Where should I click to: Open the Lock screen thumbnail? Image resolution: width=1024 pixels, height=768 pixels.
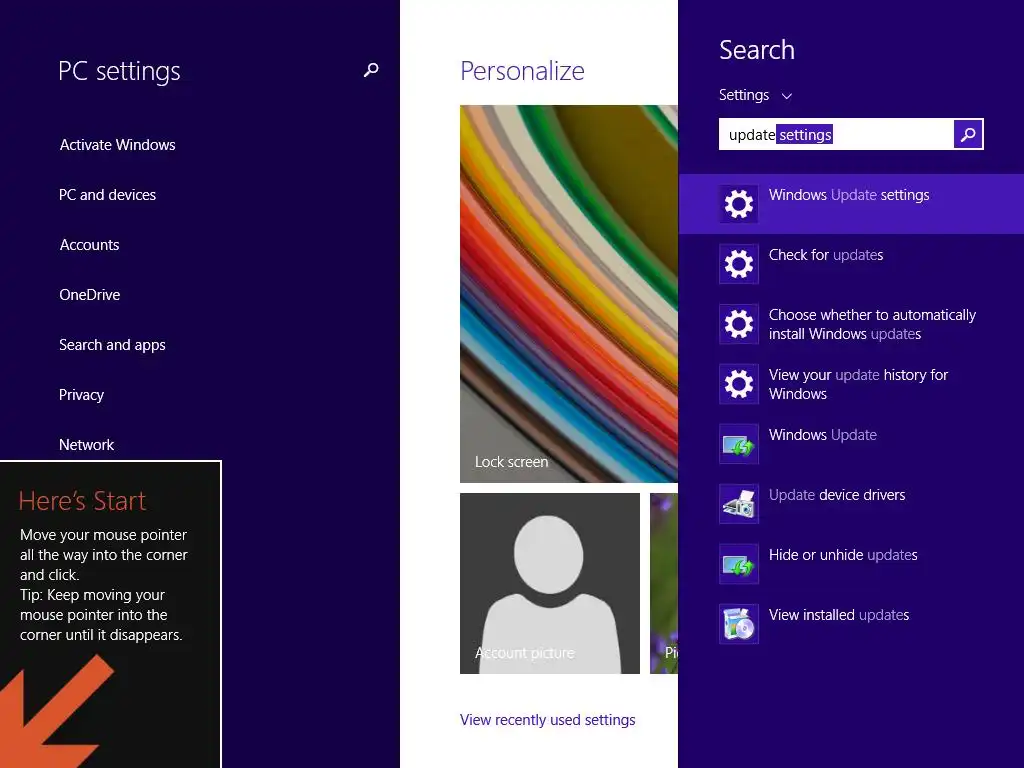click(569, 294)
